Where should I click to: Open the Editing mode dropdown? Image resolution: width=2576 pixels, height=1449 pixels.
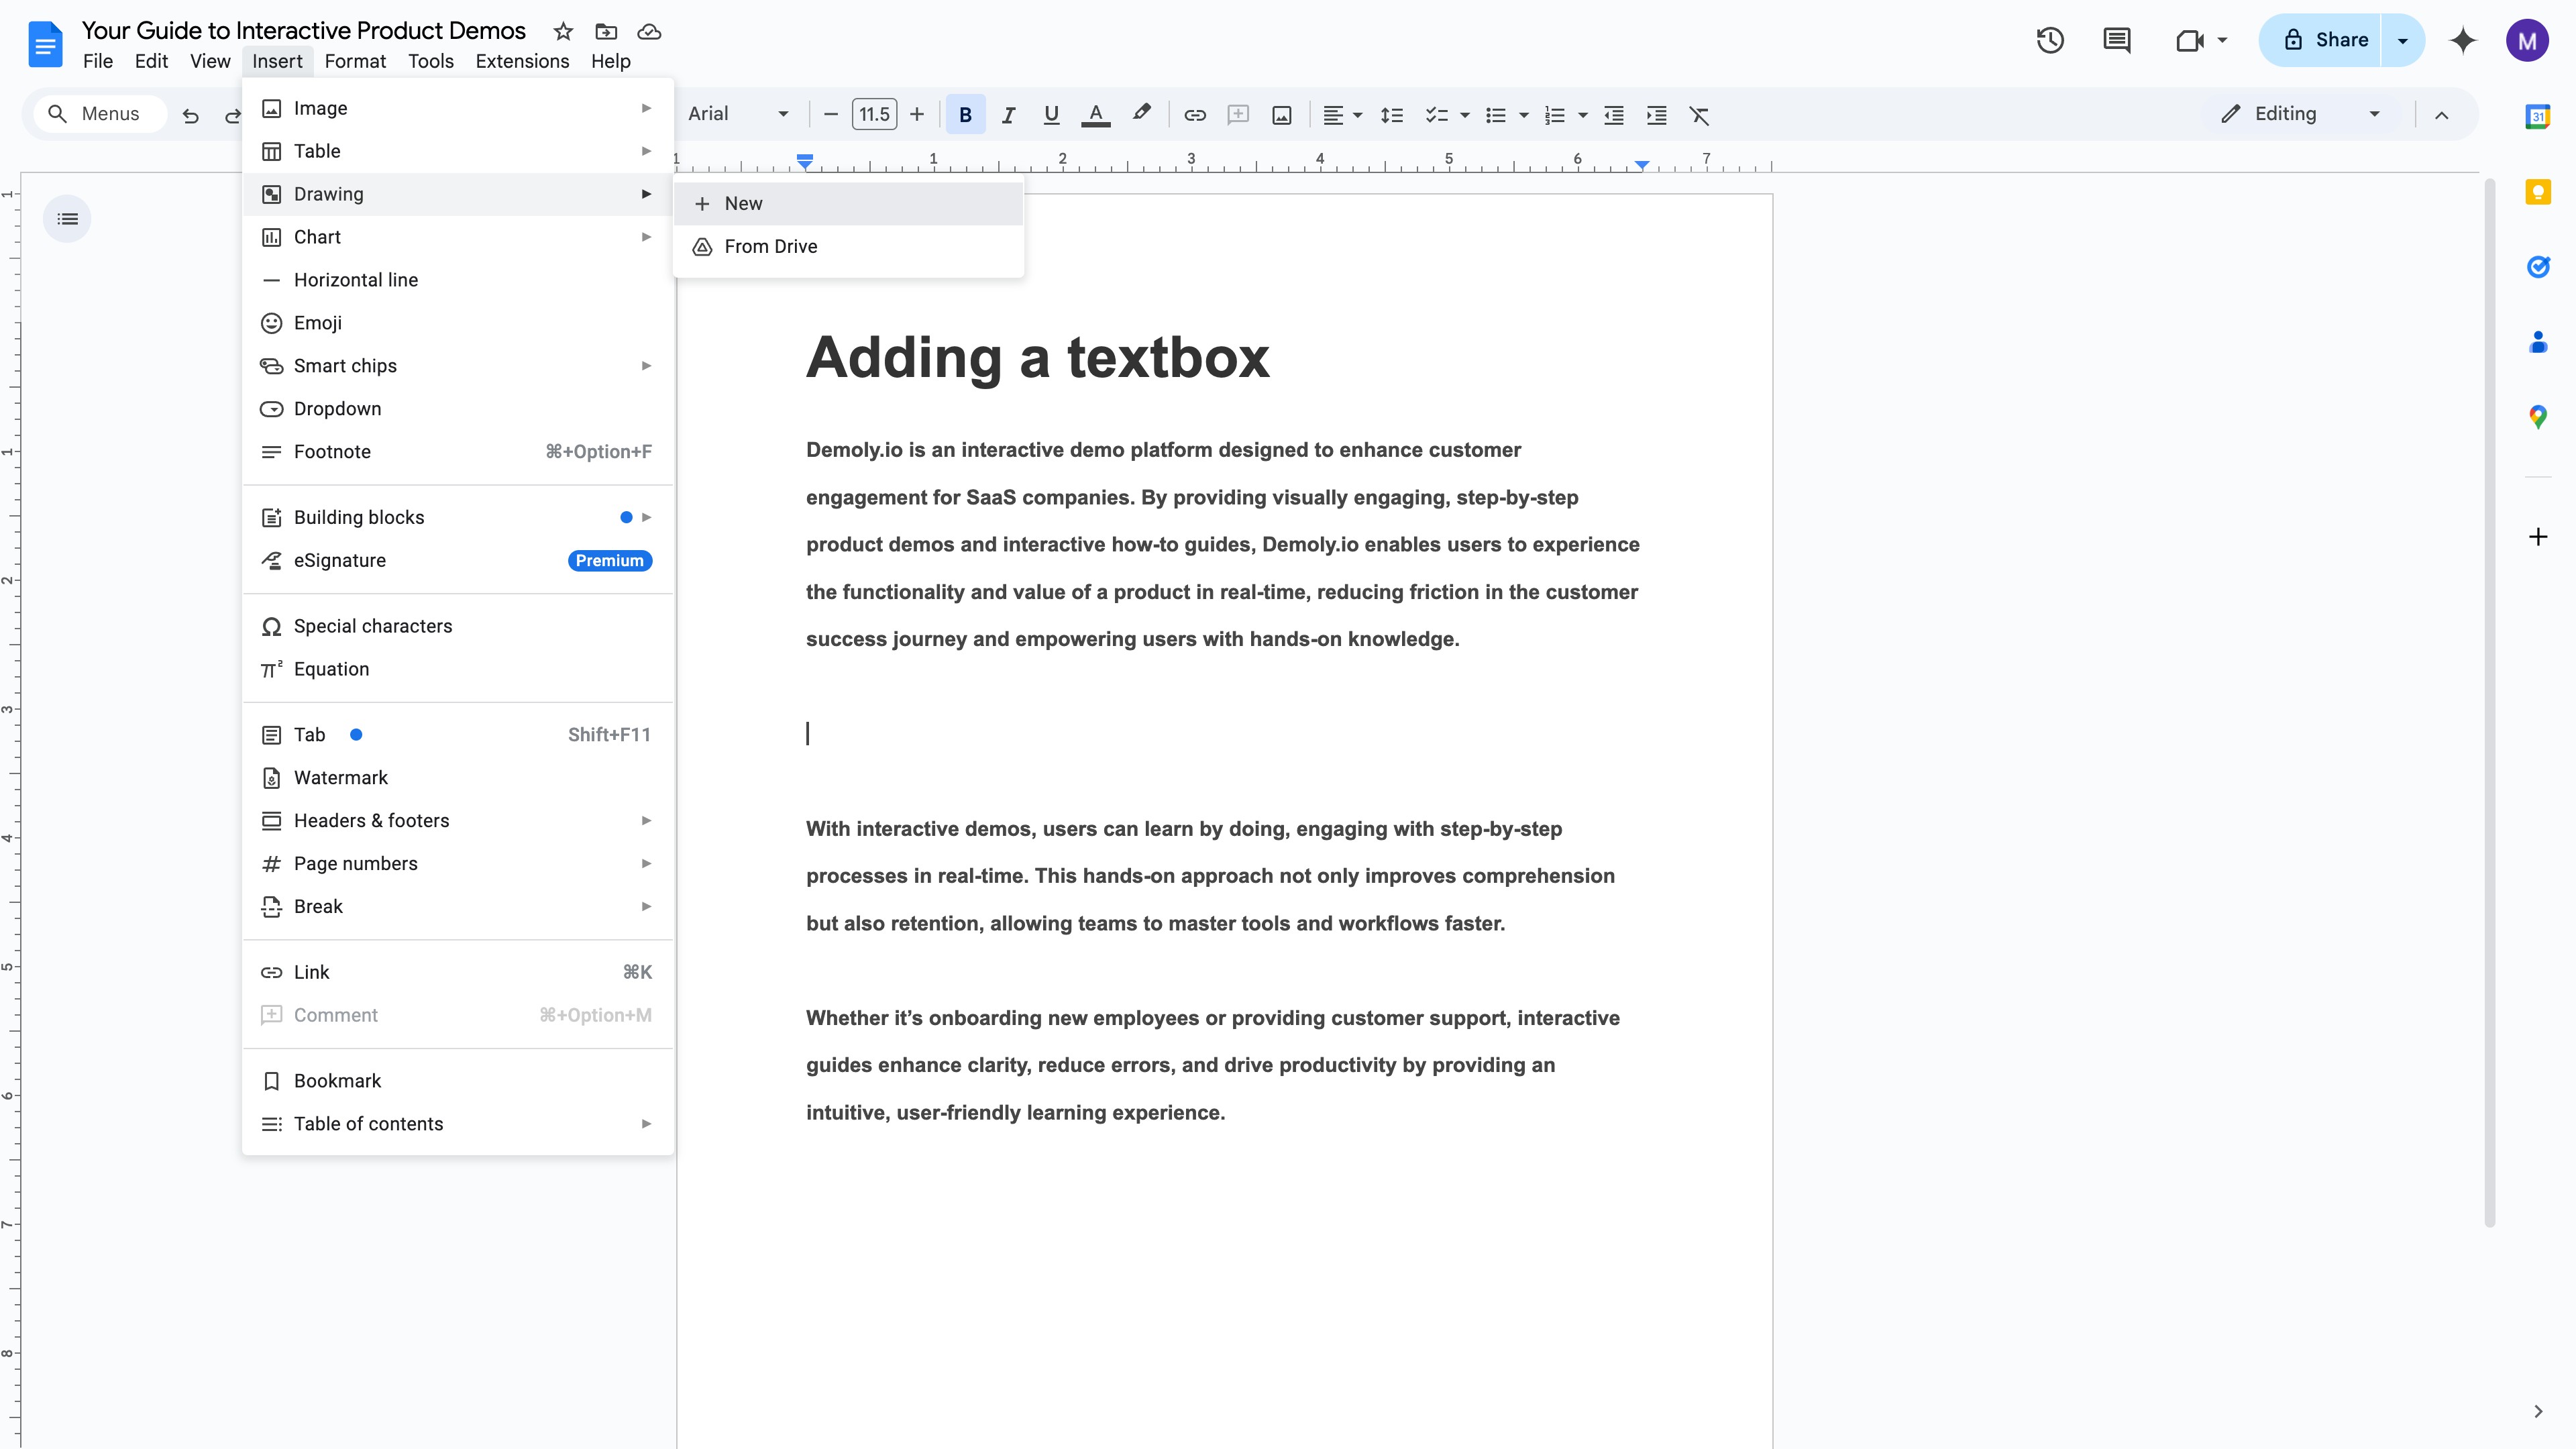[2300, 114]
